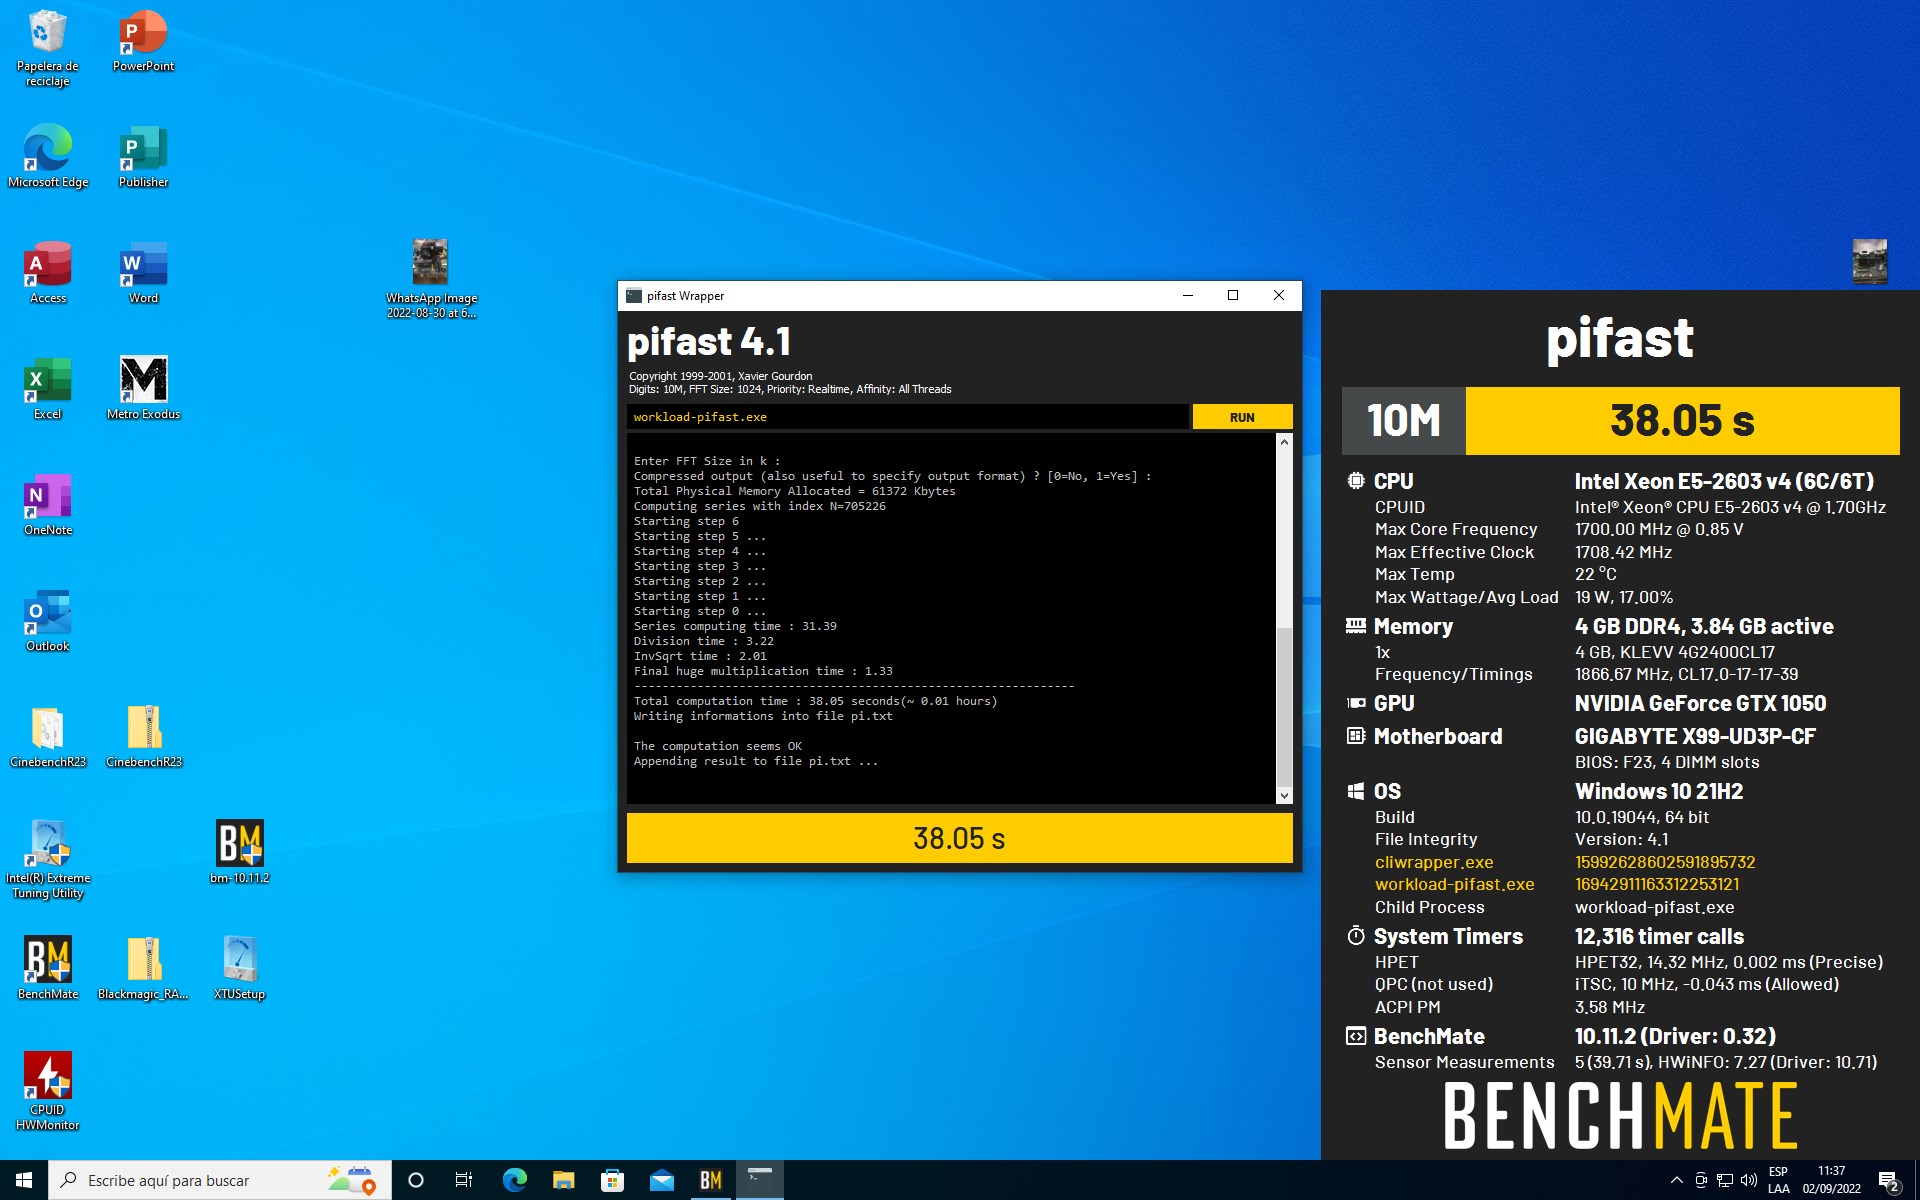Open the Excel desktop shortcut

pyautogui.click(x=47, y=387)
